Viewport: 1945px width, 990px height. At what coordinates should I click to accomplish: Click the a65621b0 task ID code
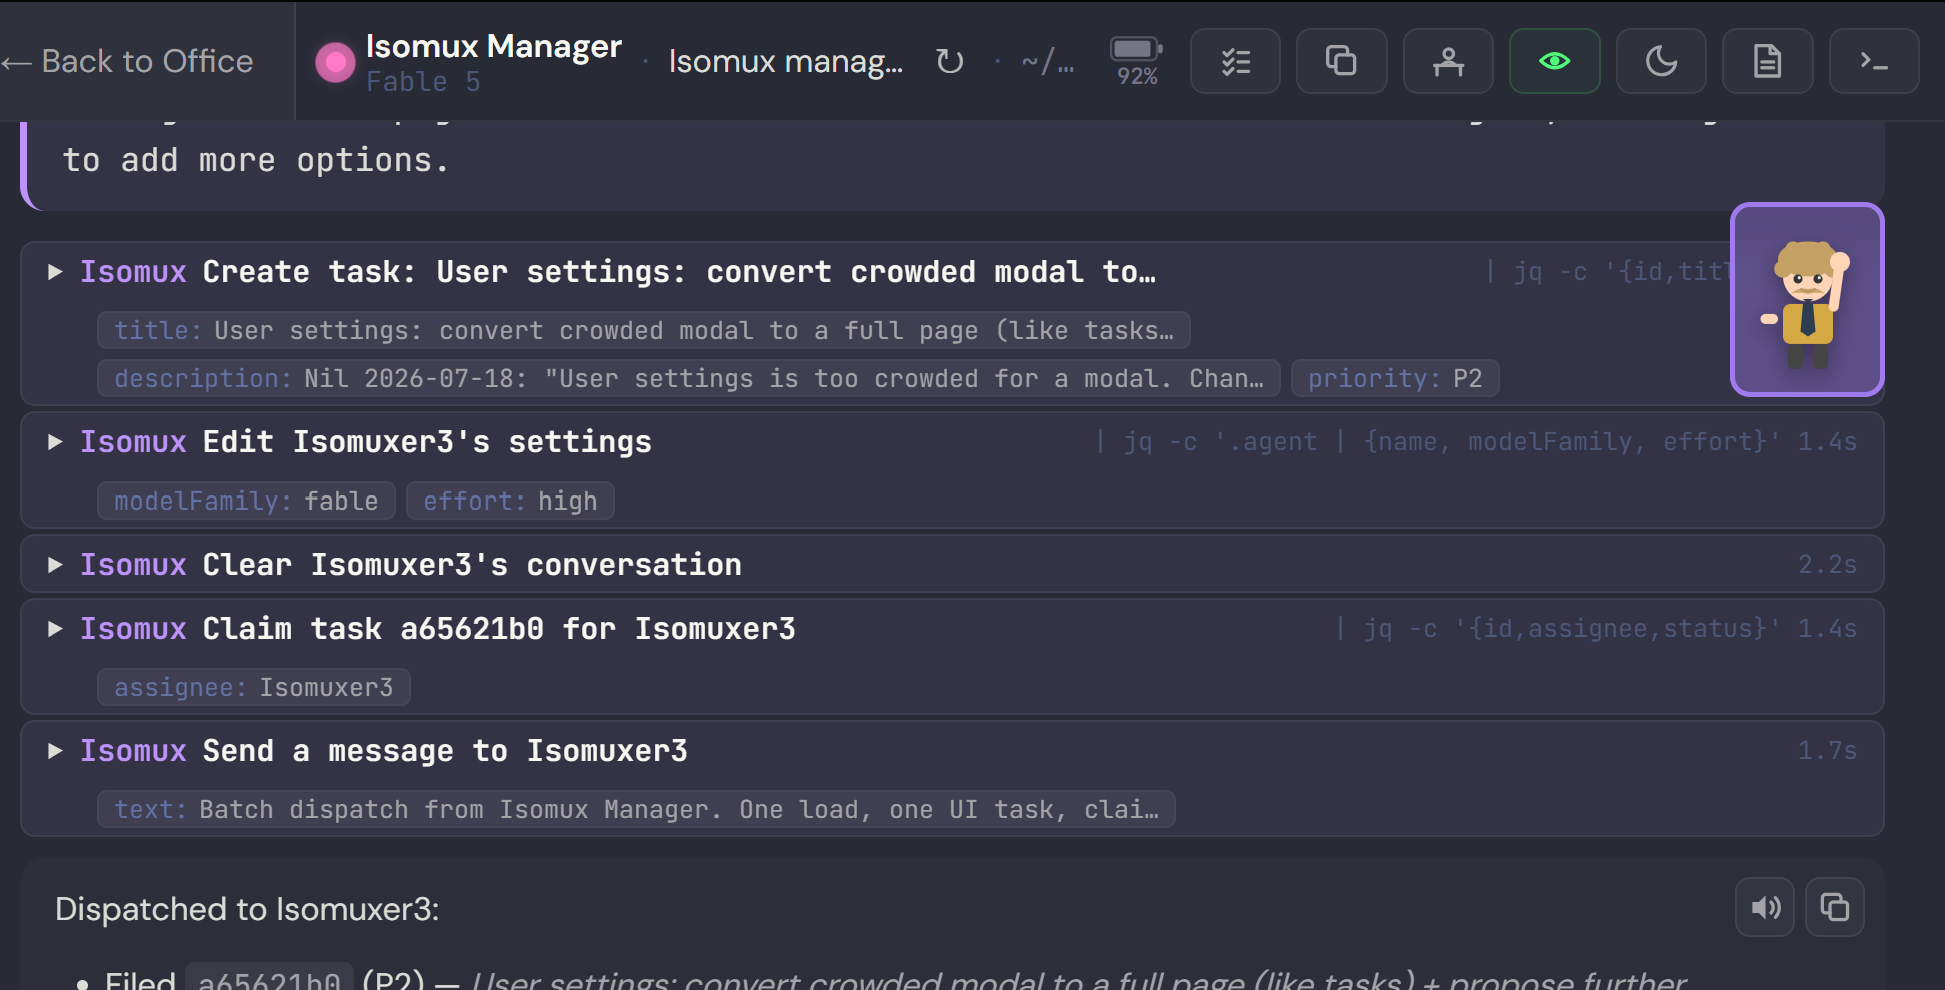pyautogui.click(x=270, y=980)
